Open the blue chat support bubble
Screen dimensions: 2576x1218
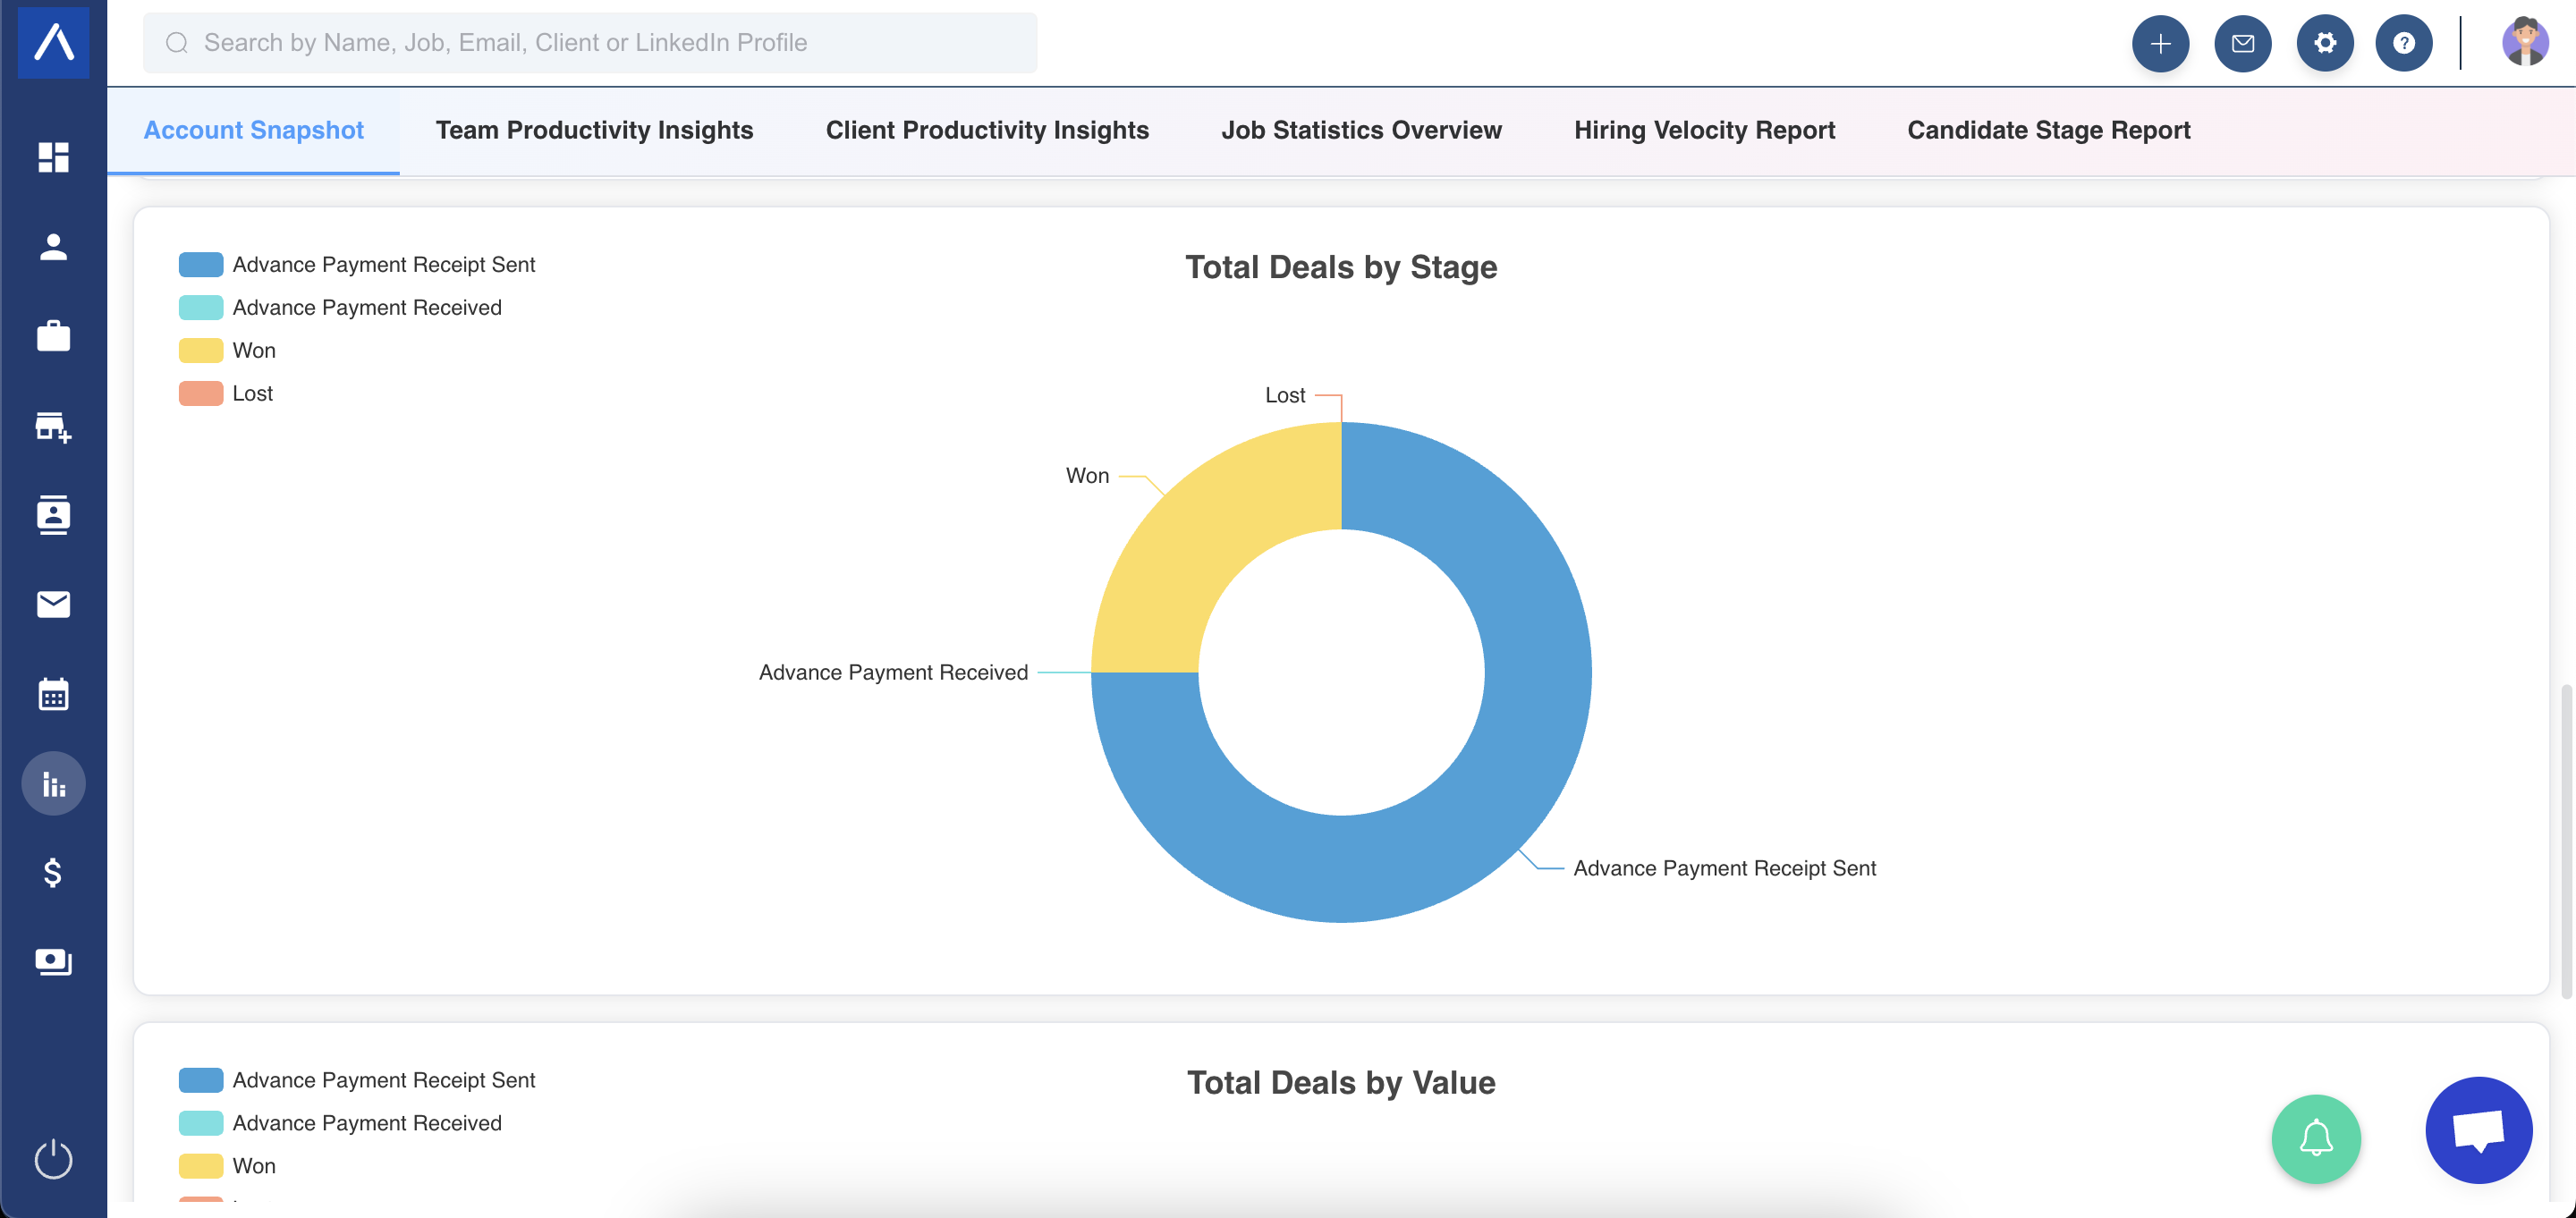tap(2478, 1130)
